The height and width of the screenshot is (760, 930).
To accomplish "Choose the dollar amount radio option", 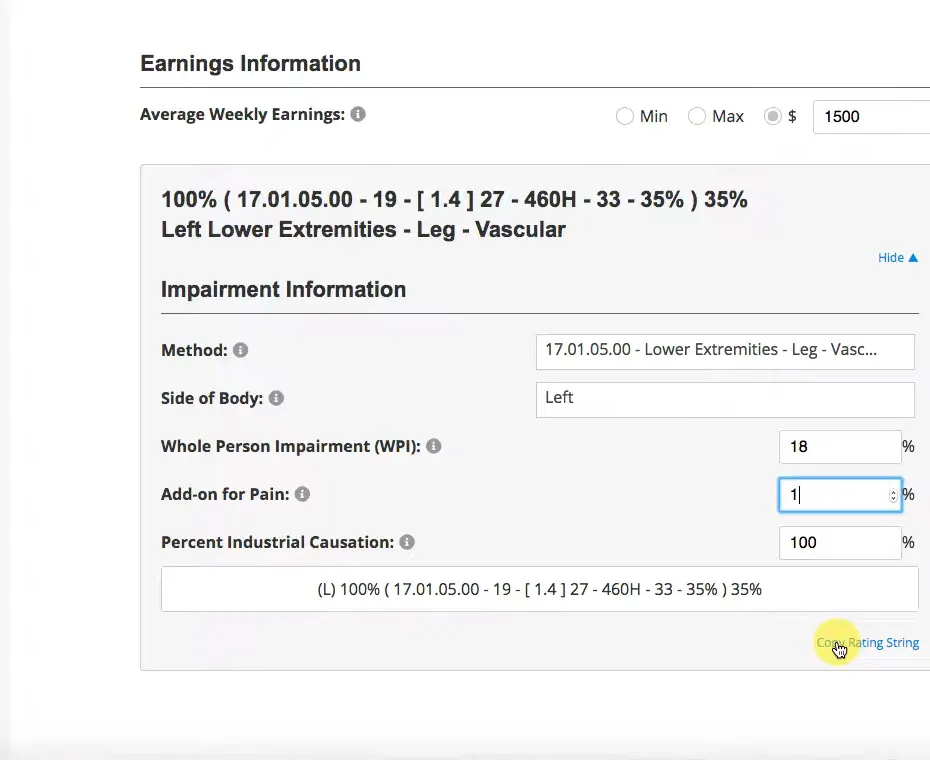I will point(772,116).
